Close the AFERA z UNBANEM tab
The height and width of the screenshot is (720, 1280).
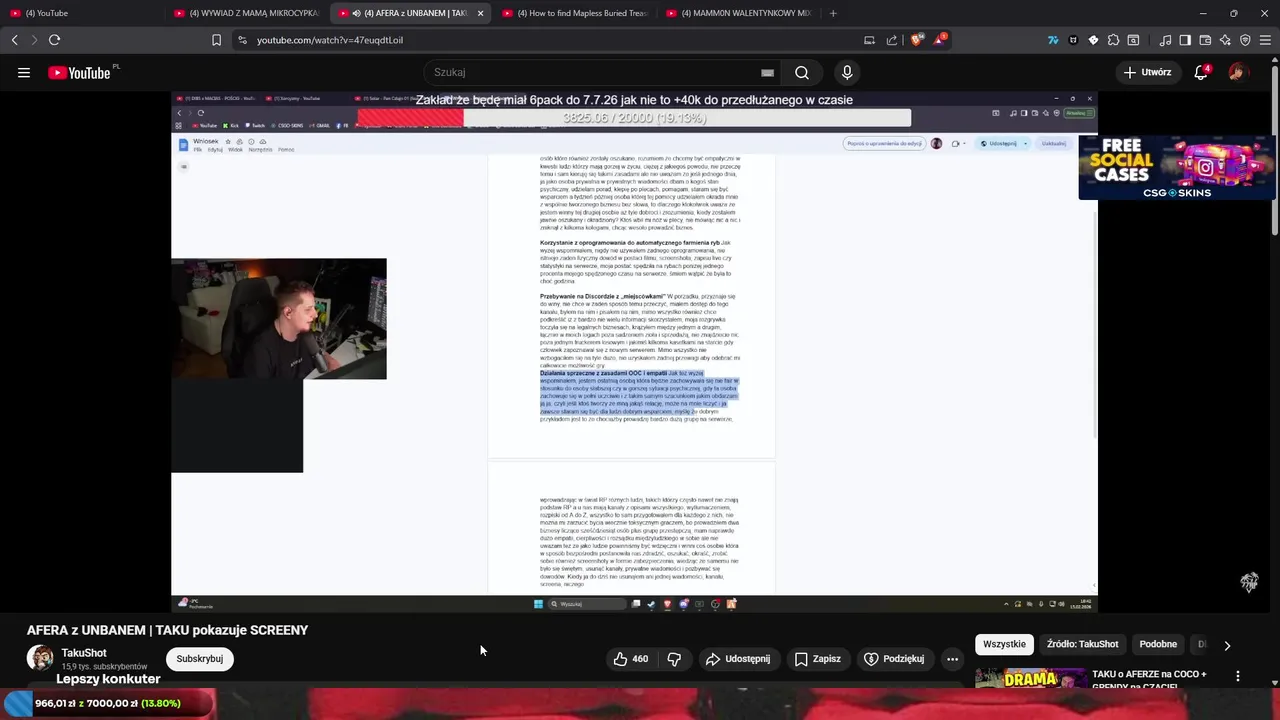point(480,13)
